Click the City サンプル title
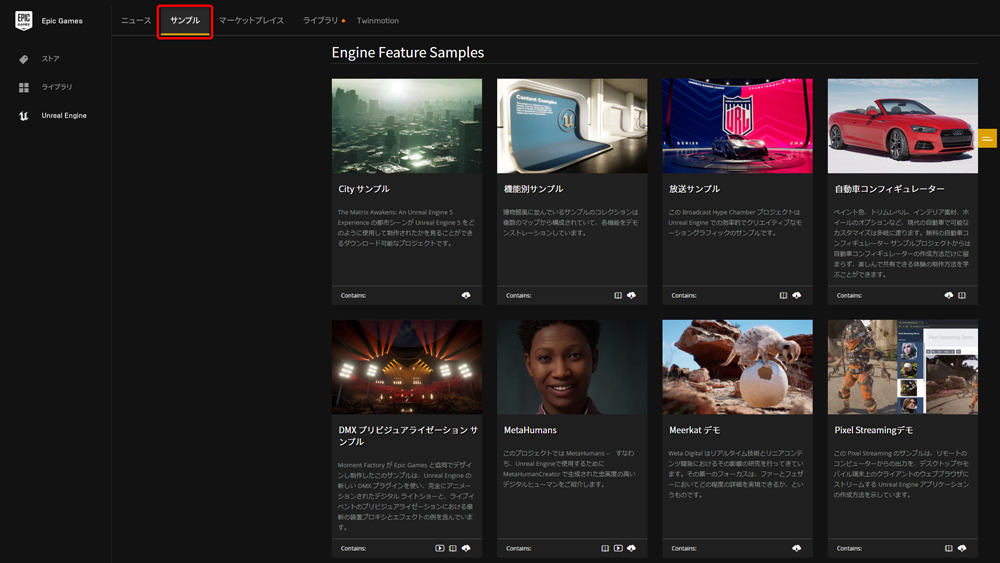This screenshot has height=563, width=1000. pos(364,189)
